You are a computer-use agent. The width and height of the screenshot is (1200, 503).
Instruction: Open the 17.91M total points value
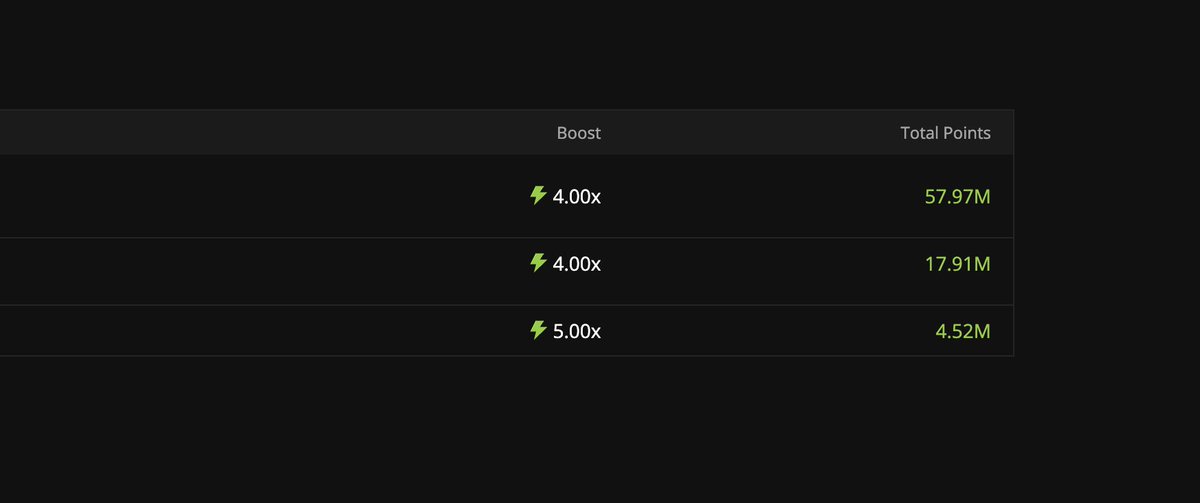tap(957, 264)
